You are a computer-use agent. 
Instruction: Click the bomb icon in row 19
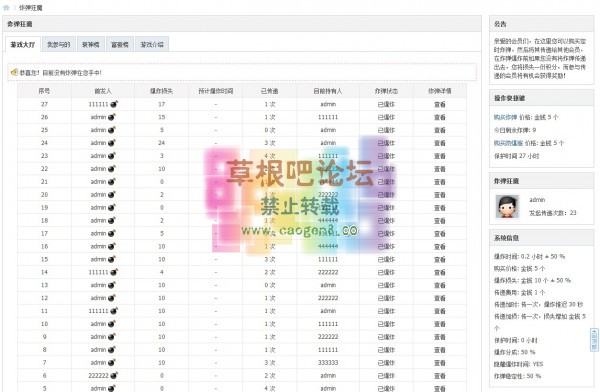(111, 207)
